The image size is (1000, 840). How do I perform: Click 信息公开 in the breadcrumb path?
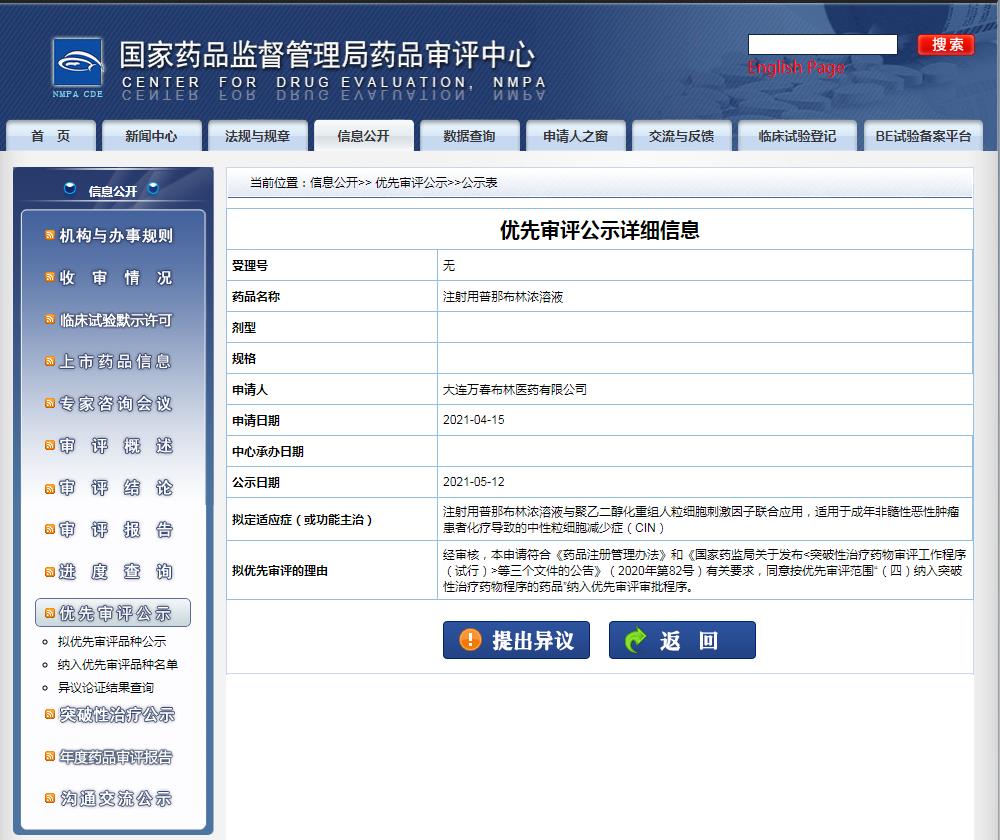pyautogui.click(x=333, y=183)
